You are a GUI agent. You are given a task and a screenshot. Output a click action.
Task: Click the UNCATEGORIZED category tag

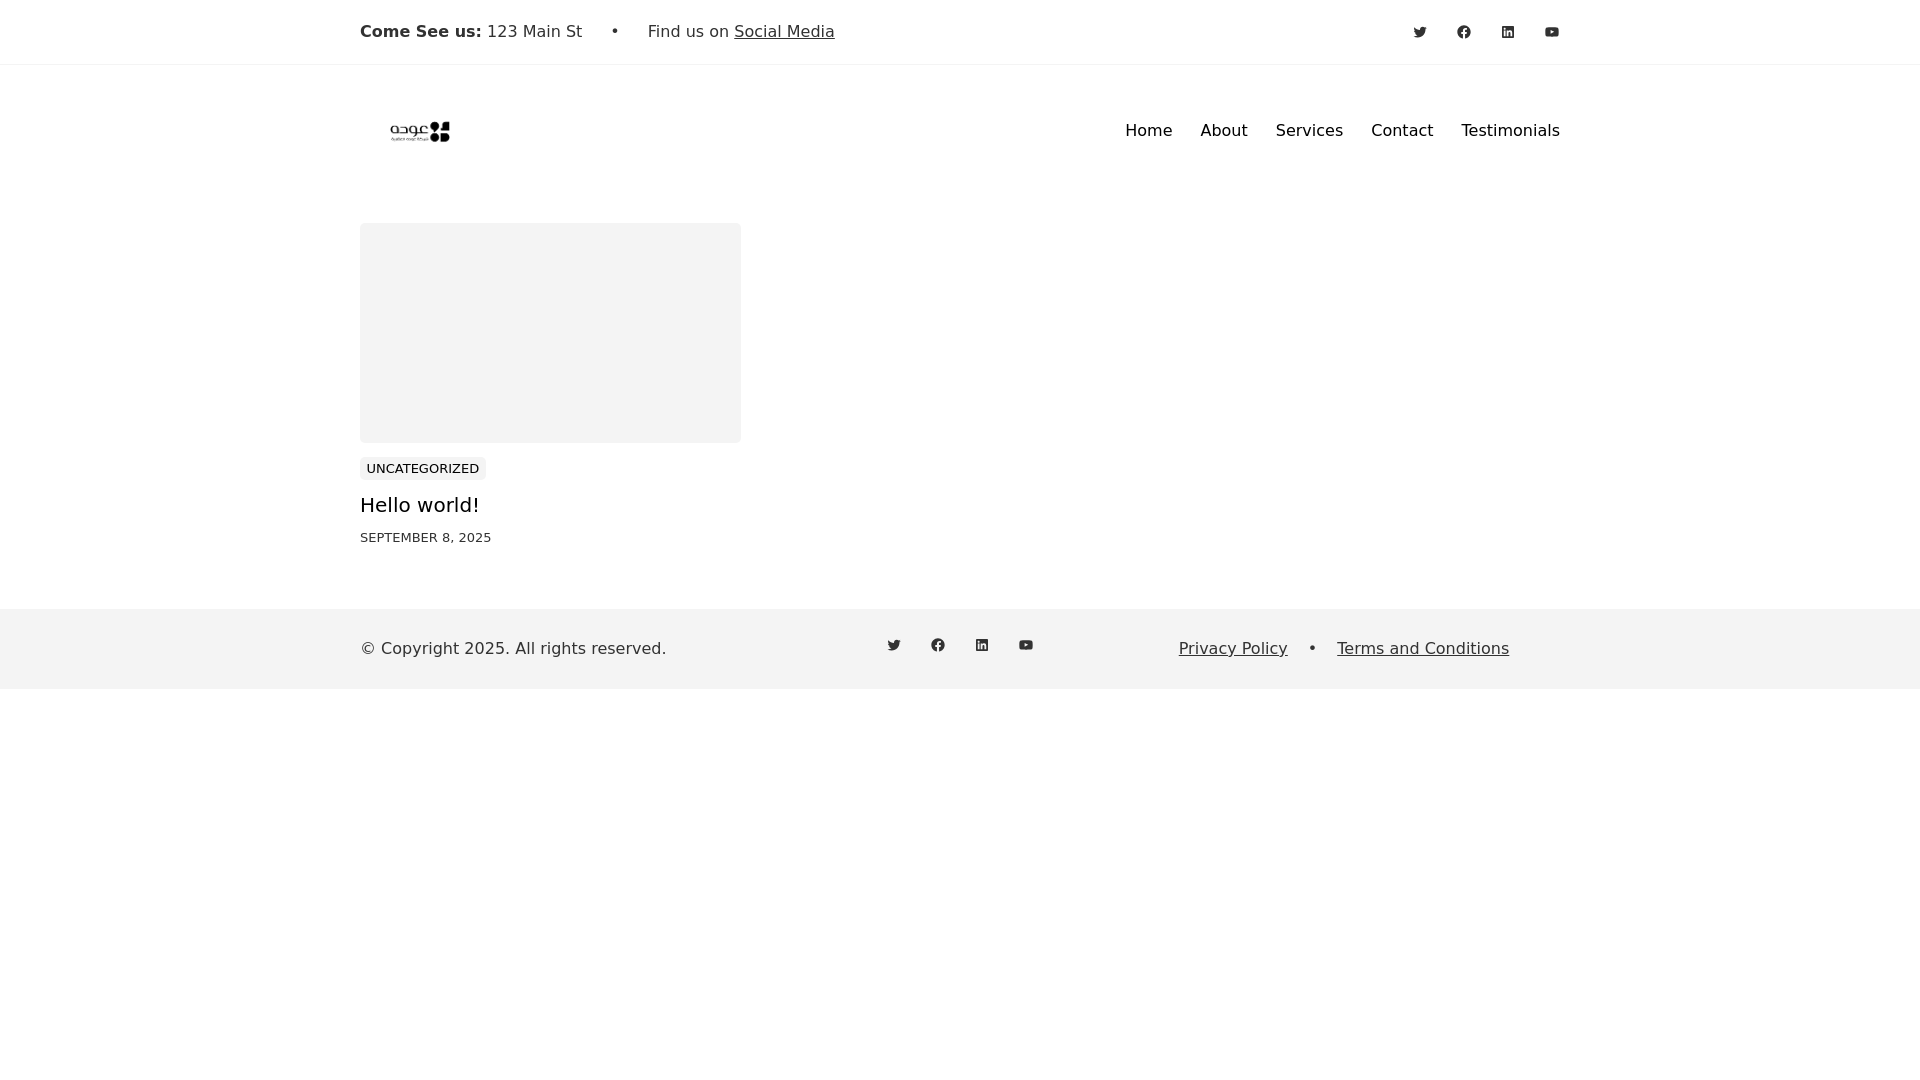pos(423,469)
